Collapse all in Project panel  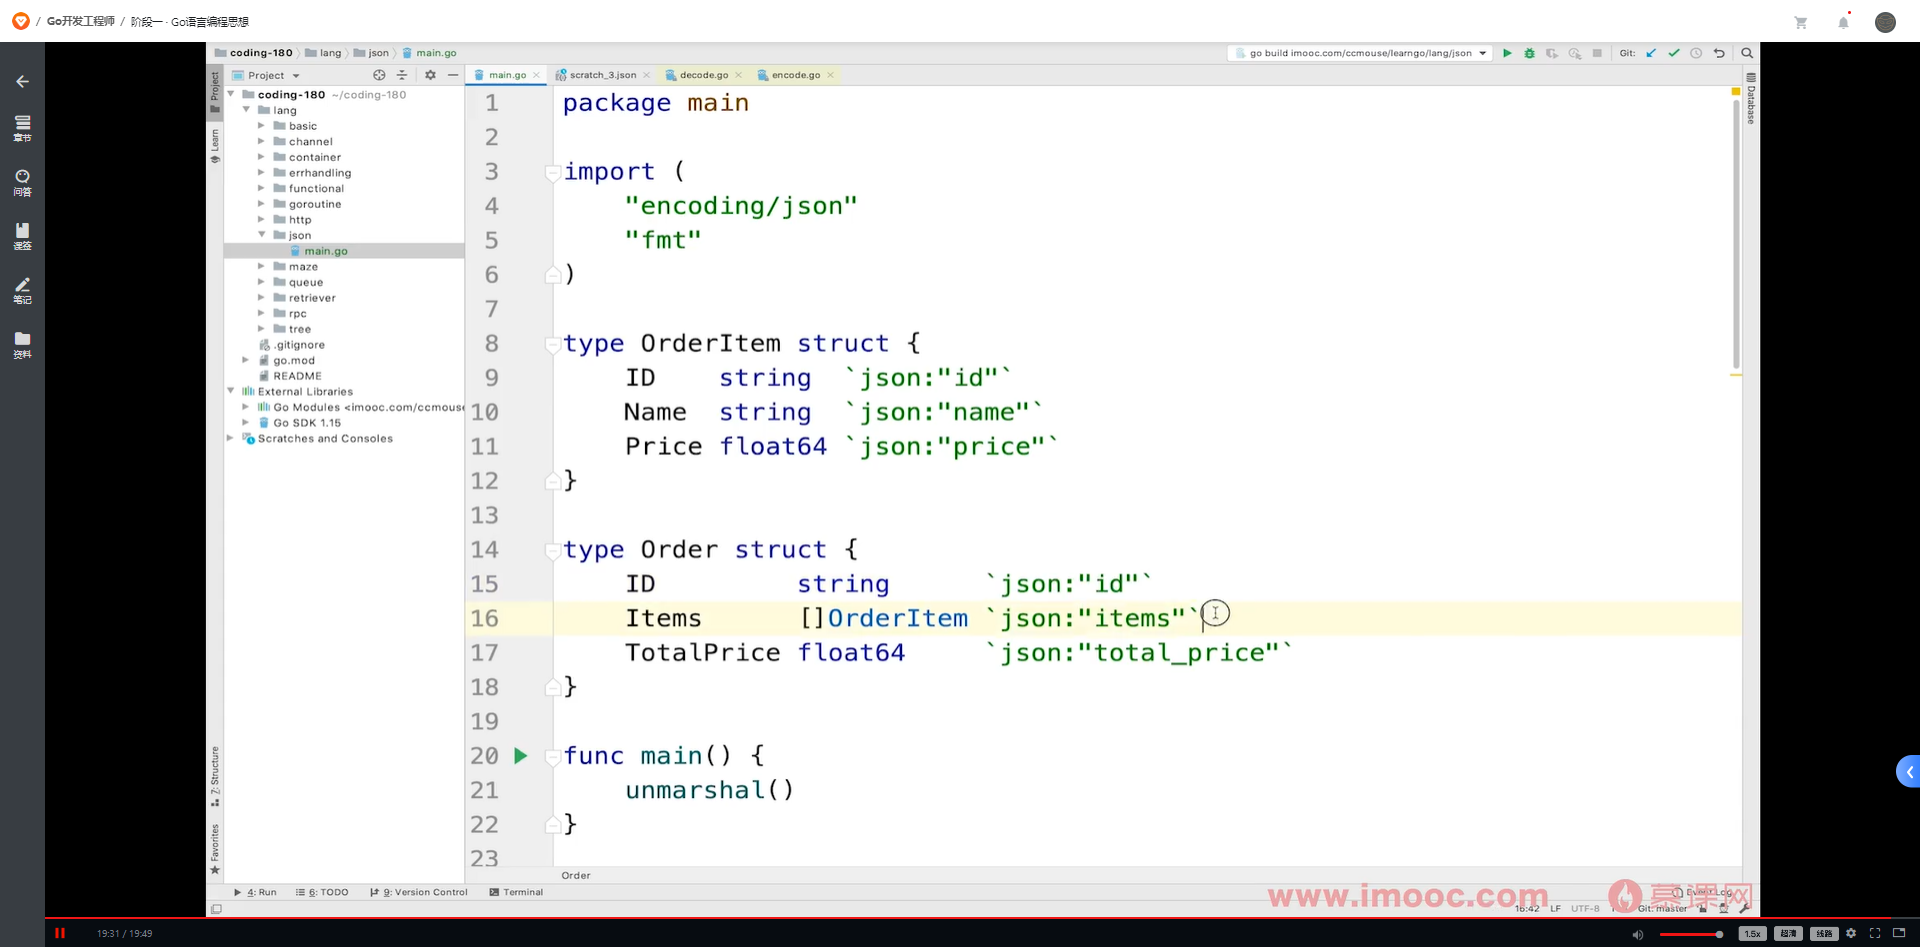coord(402,75)
